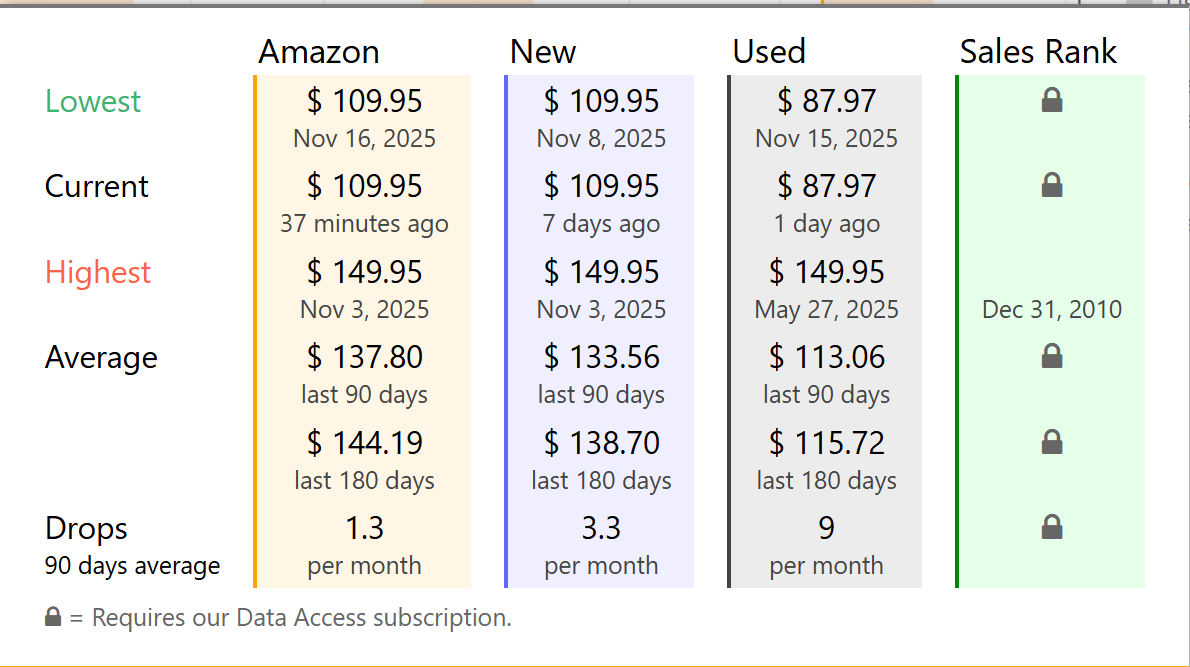Select the Amazon column header
This screenshot has width=1190, height=667.
(319, 52)
